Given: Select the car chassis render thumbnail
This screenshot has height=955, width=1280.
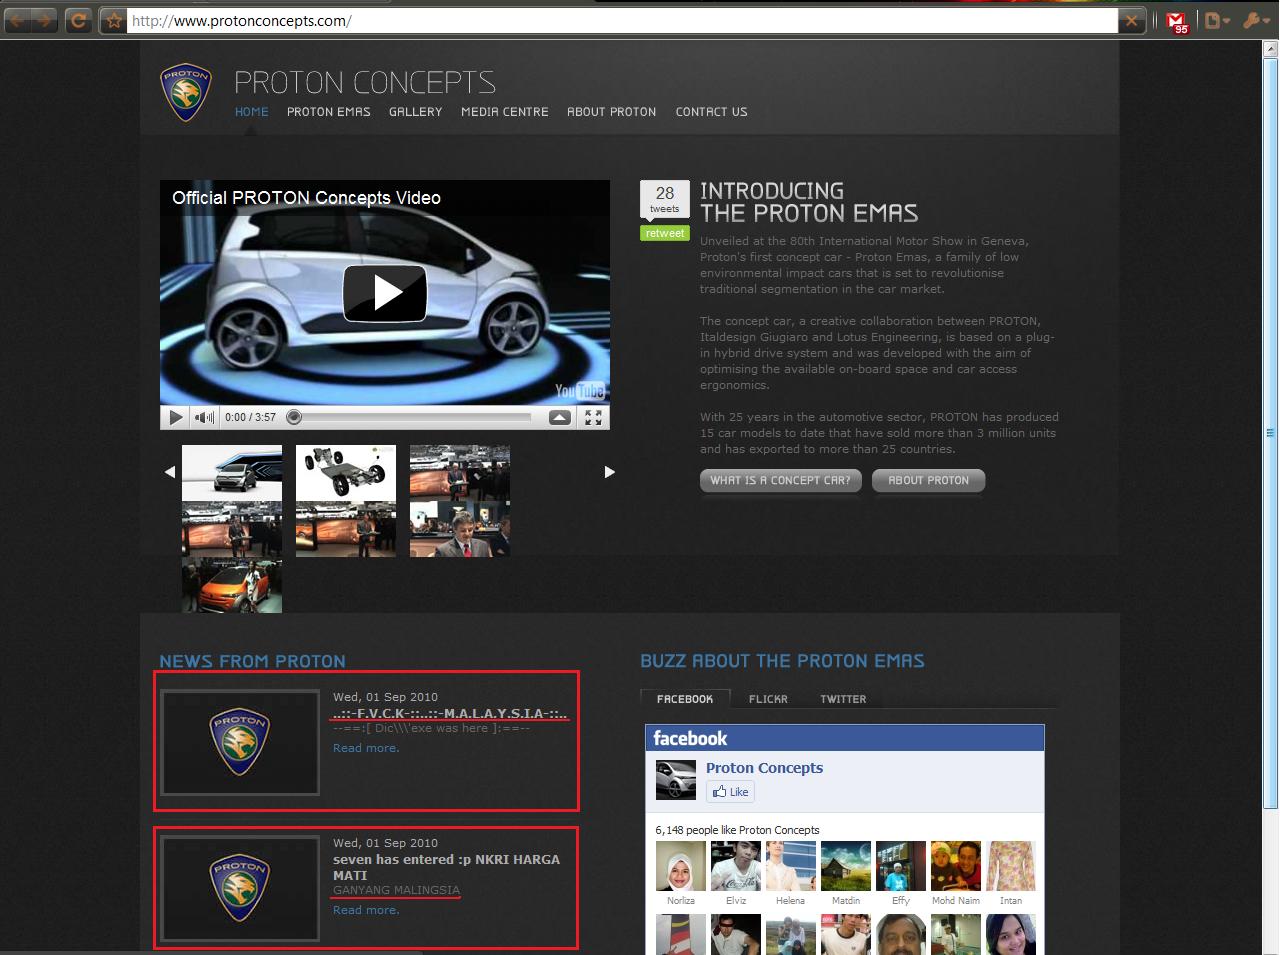Looking at the screenshot, I should pyautogui.click(x=346, y=473).
